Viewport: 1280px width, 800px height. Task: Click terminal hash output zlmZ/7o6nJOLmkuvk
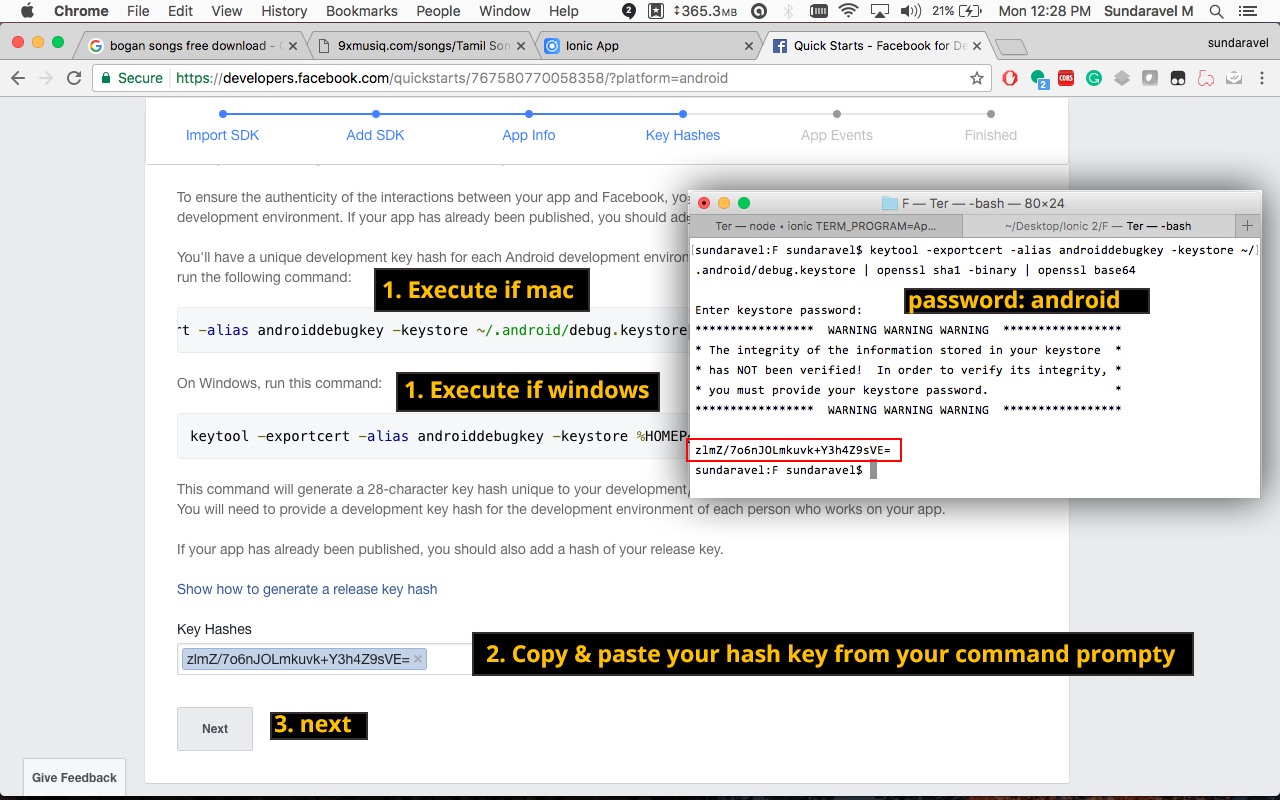coord(795,450)
